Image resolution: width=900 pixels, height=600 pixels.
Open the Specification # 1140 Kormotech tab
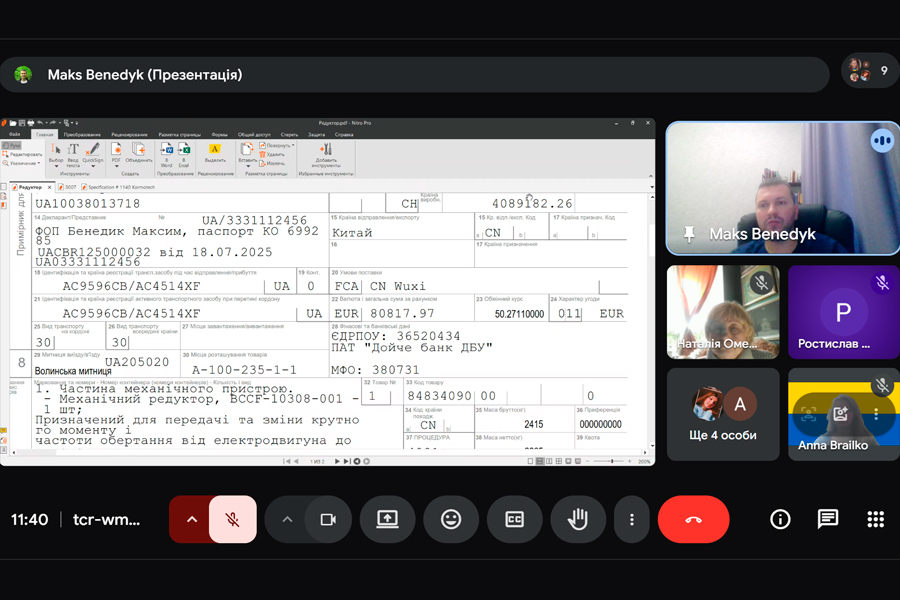(x=118, y=187)
